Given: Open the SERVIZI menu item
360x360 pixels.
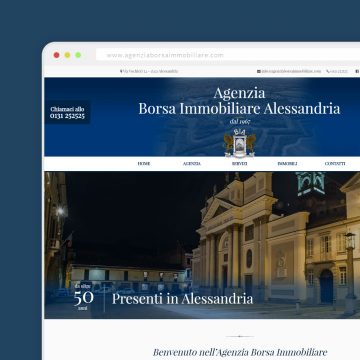Looking at the screenshot, I should click(x=240, y=164).
